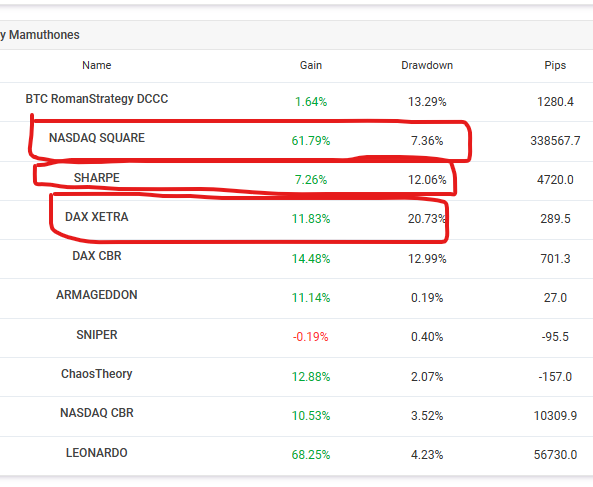
Task: Select the 56730.0 pips value
Action: pos(555,454)
